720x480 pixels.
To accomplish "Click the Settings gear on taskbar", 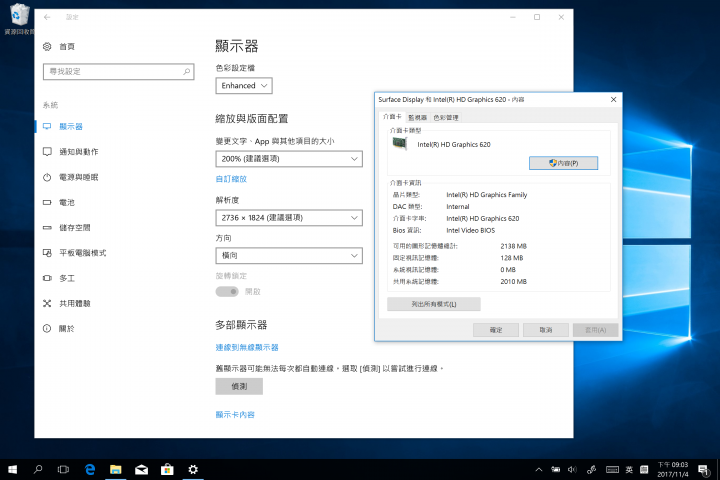I will [x=193, y=469].
